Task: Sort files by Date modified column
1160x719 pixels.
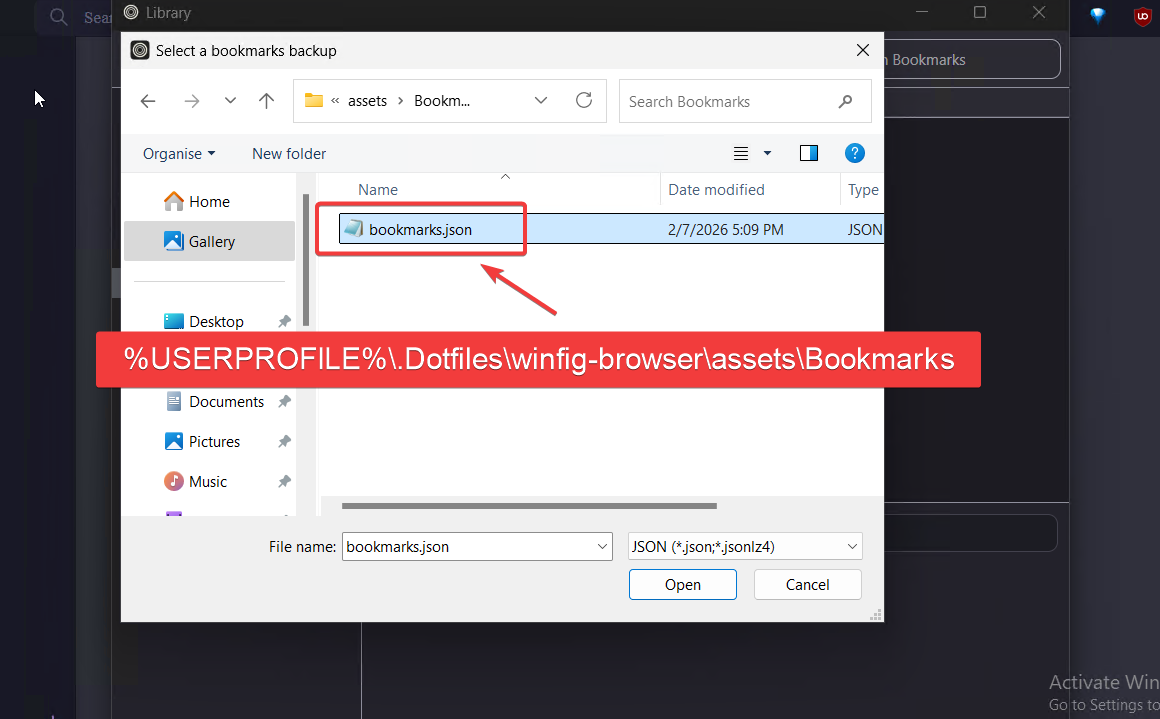Action: tap(716, 189)
